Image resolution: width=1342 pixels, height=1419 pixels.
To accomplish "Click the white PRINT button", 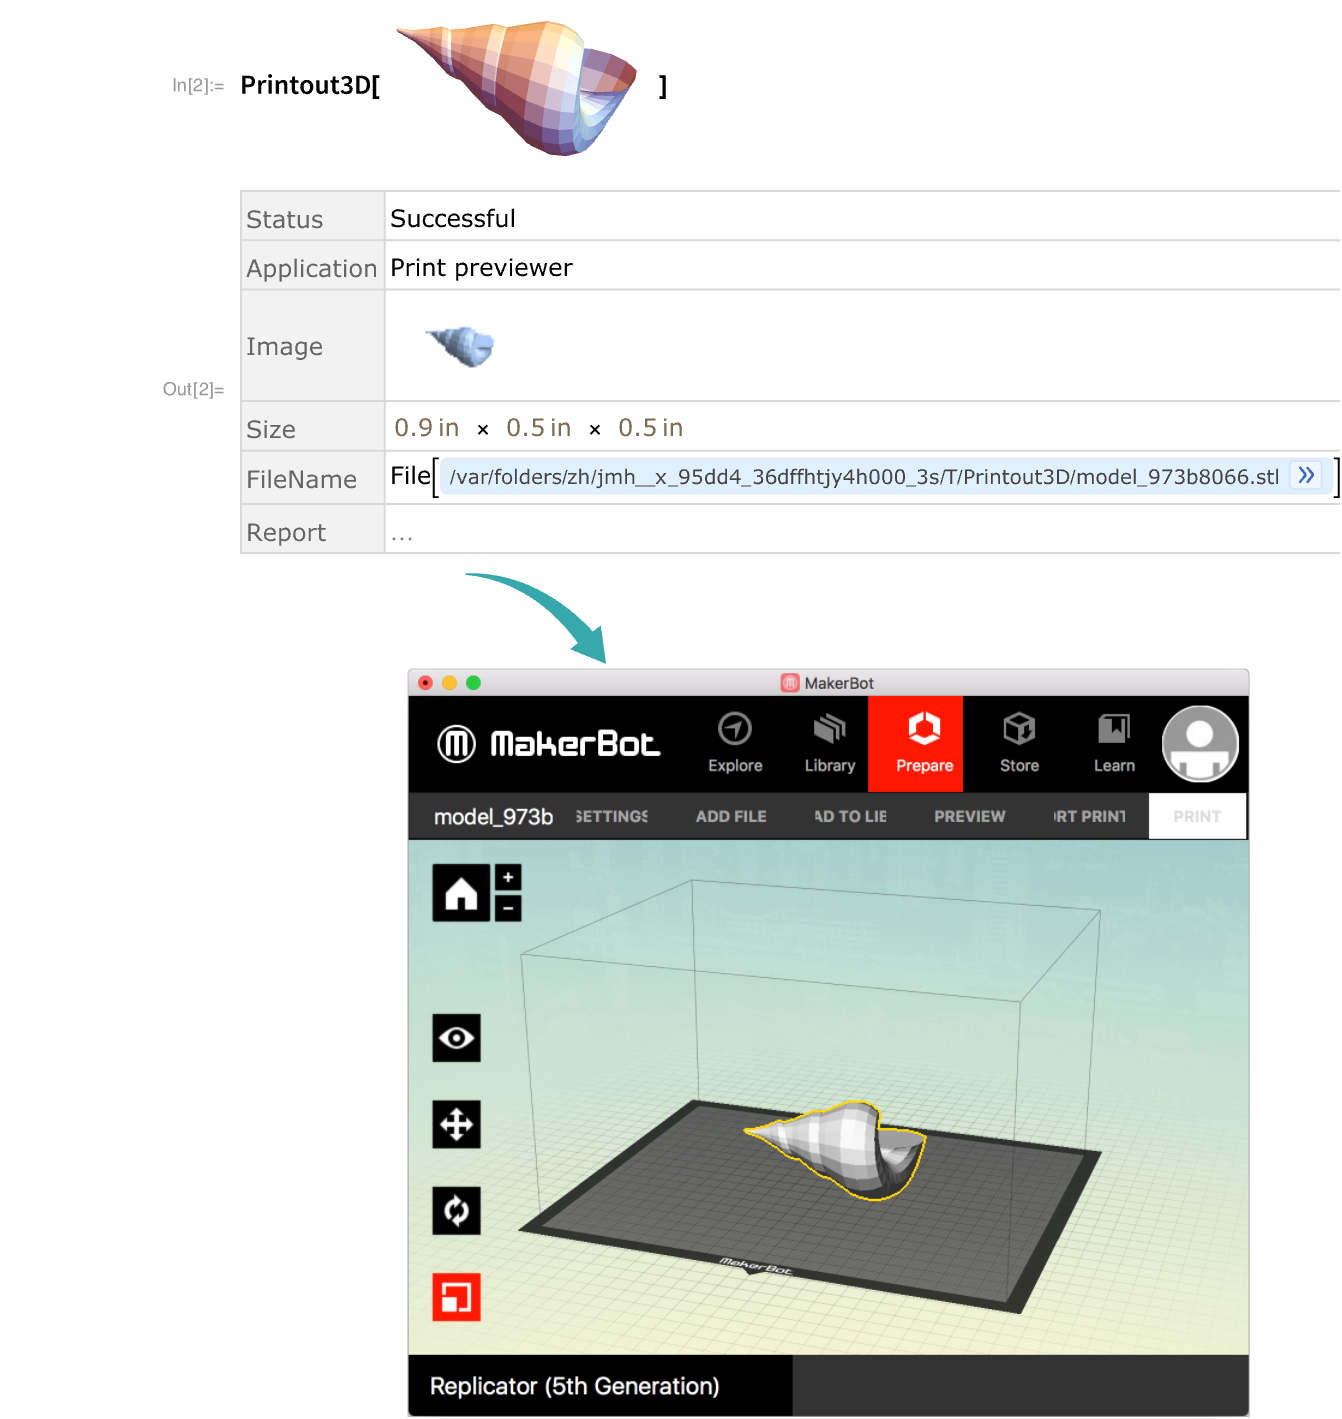I will pyautogui.click(x=1197, y=816).
